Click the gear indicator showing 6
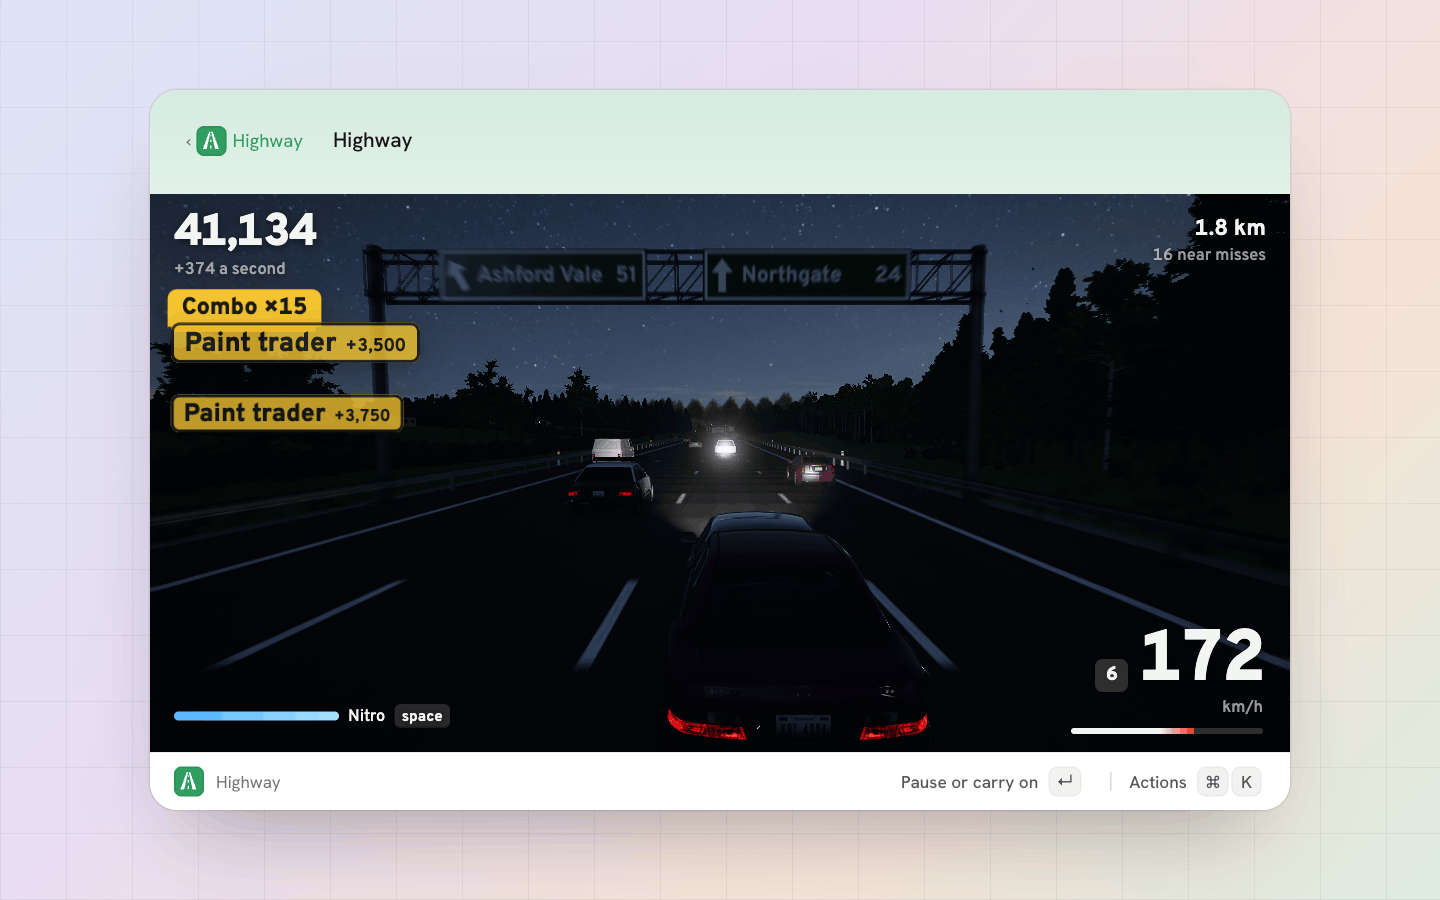The width and height of the screenshot is (1440, 900). (x=1111, y=675)
